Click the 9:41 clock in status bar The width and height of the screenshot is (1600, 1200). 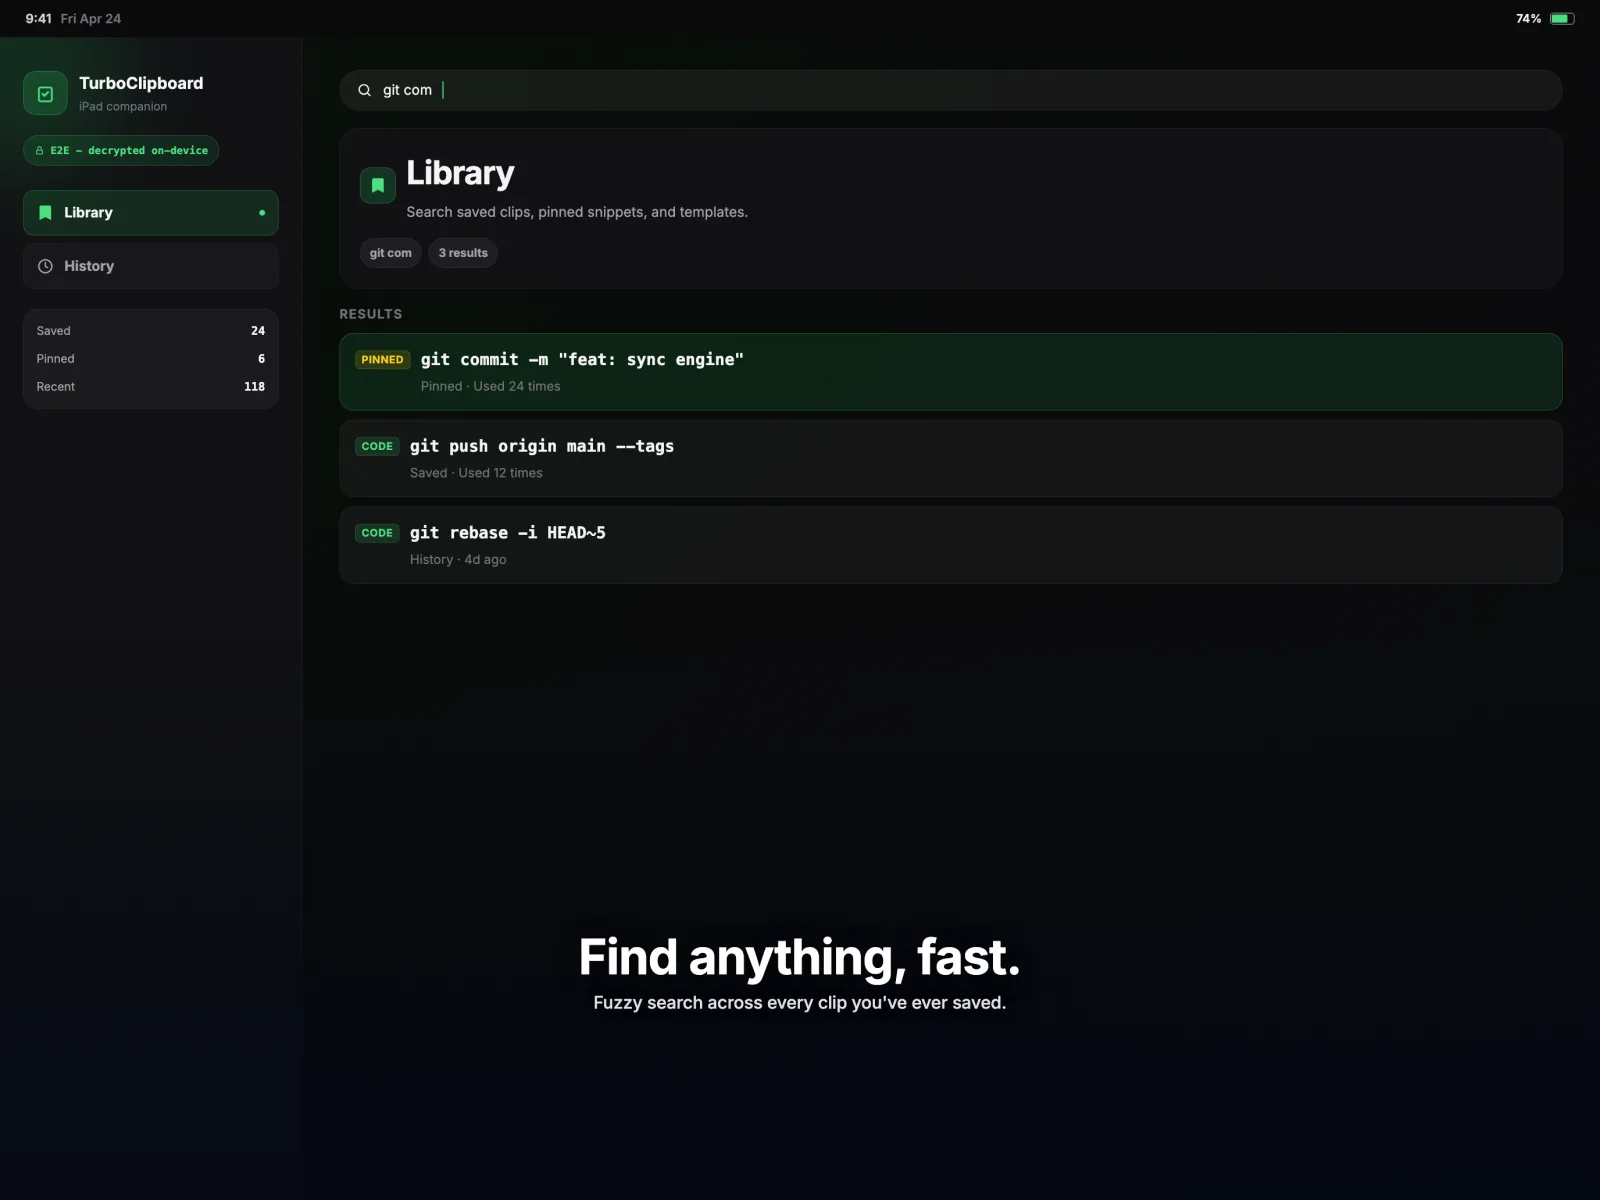coord(38,19)
